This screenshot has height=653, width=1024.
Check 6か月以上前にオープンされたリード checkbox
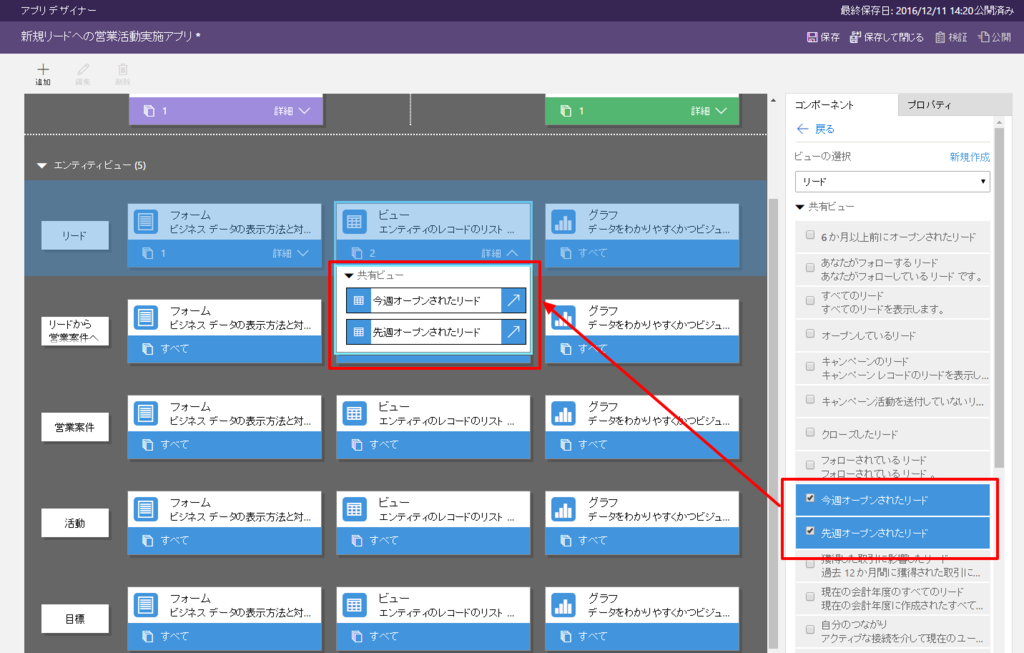pos(810,235)
